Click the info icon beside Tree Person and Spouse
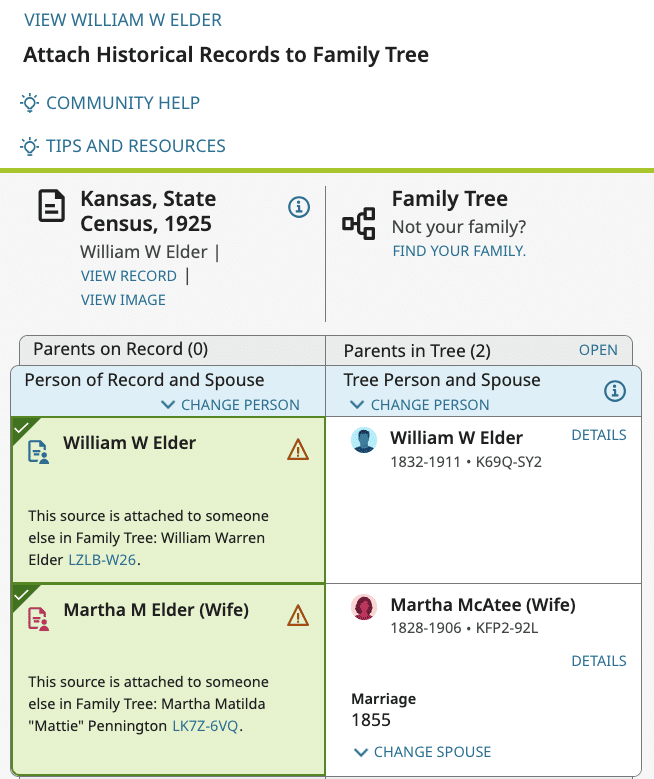This screenshot has height=779, width=654. pos(615,391)
